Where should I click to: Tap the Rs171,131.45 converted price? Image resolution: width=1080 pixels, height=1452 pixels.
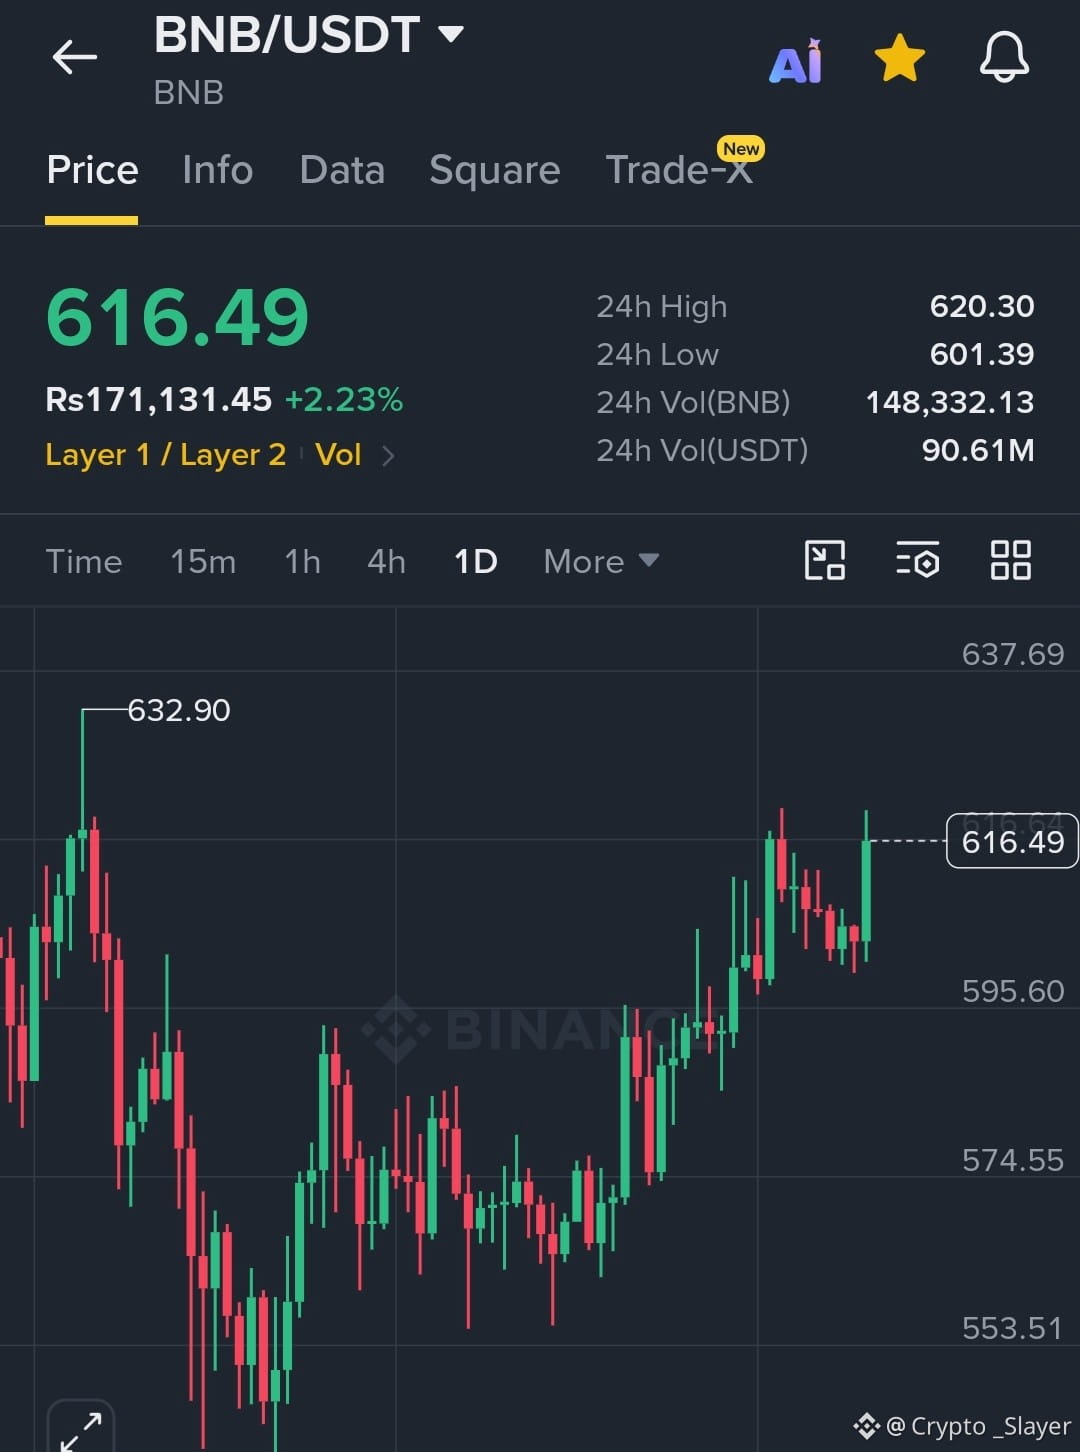tap(159, 400)
